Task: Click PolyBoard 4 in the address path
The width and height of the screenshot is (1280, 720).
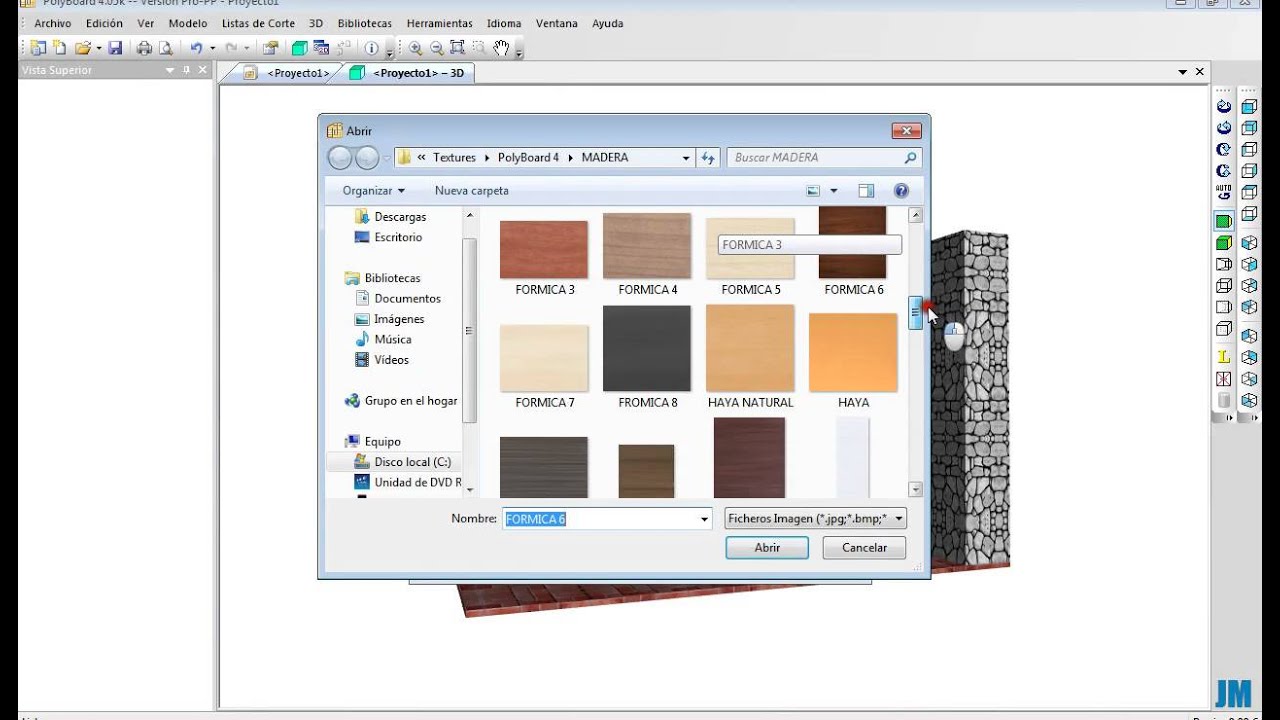Action: tap(529, 157)
